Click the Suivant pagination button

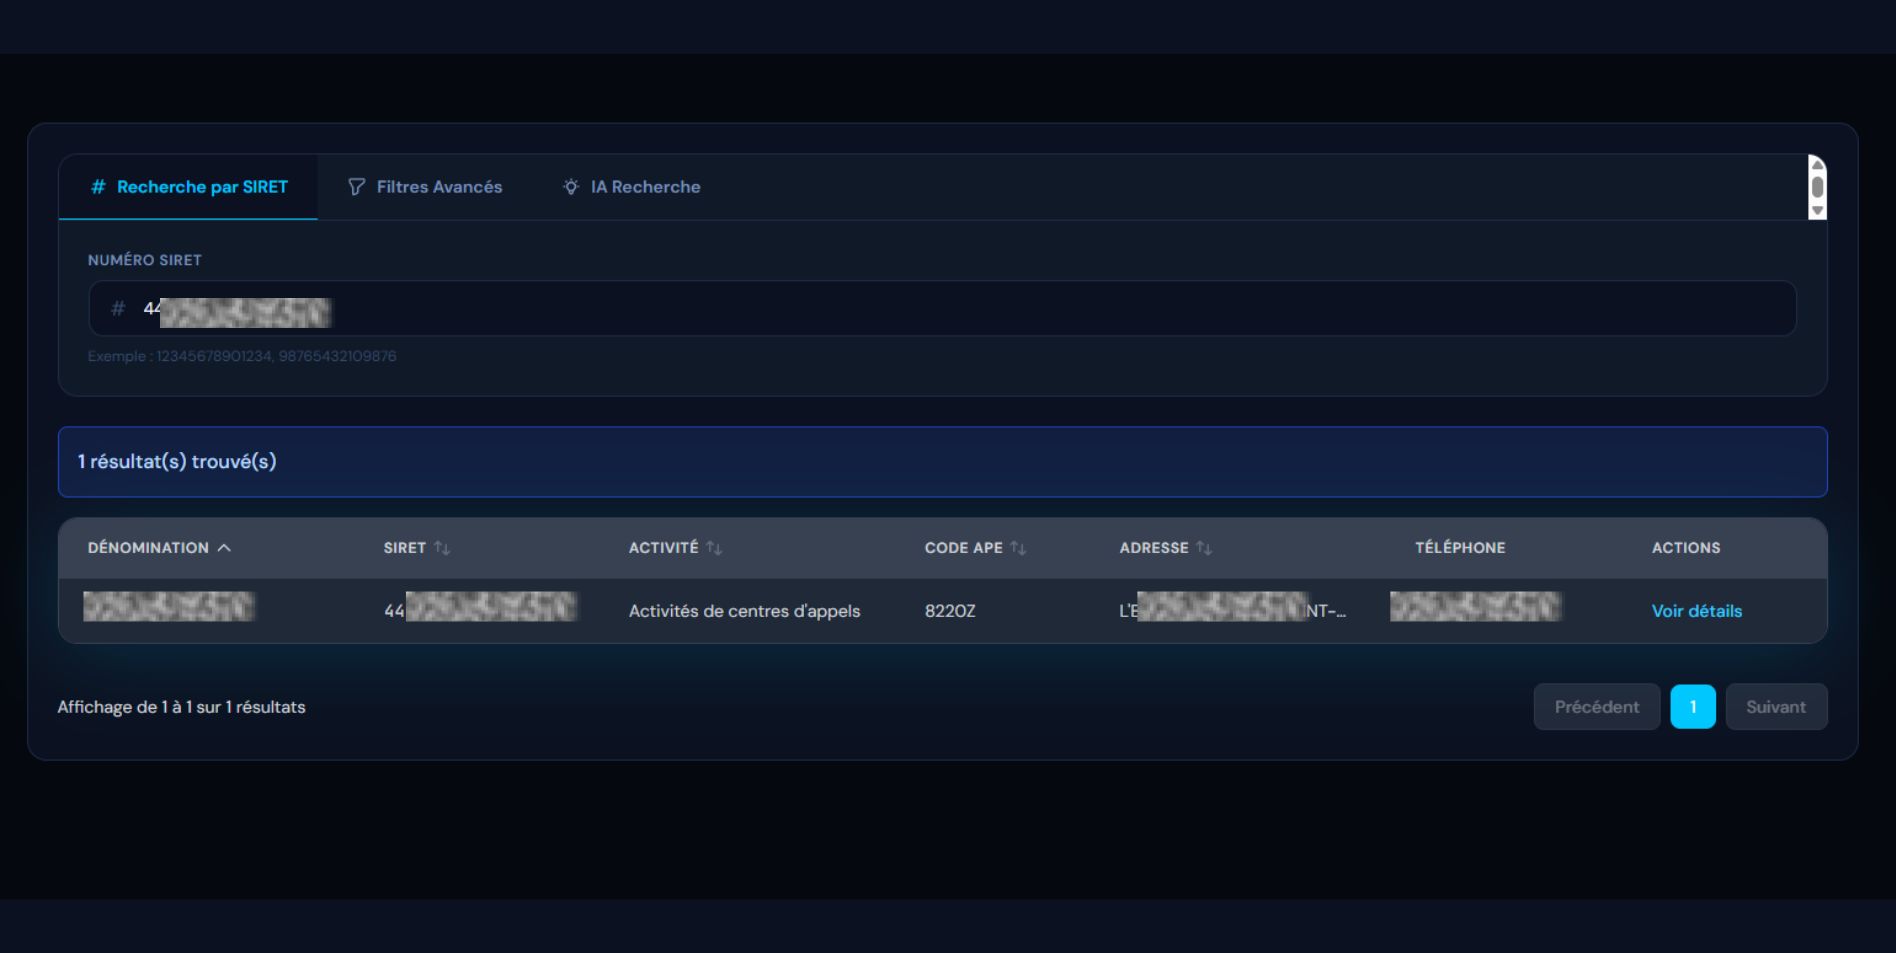point(1776,707)
